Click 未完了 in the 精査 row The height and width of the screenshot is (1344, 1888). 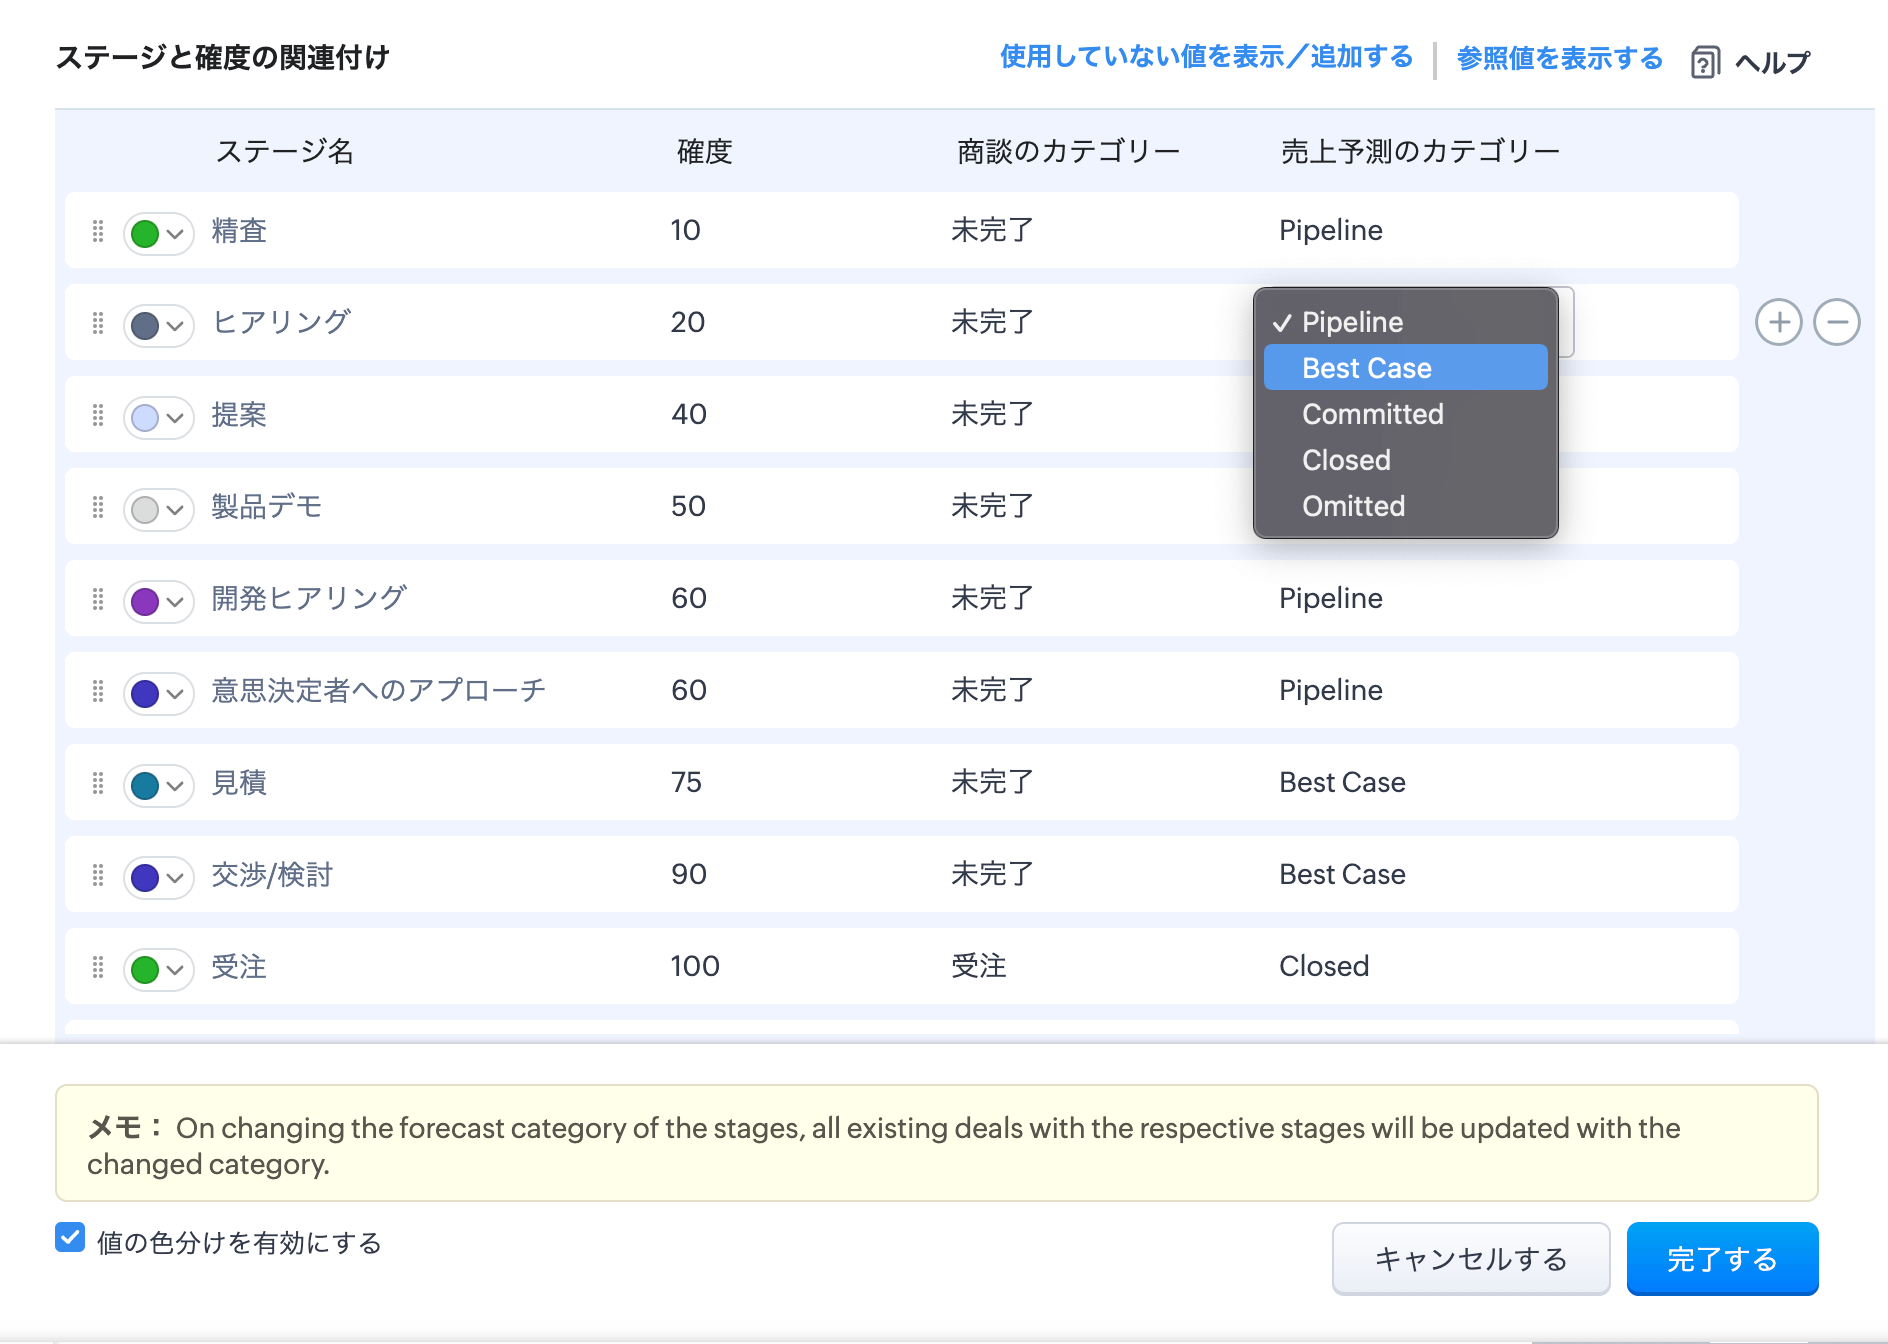click(992, 230)
